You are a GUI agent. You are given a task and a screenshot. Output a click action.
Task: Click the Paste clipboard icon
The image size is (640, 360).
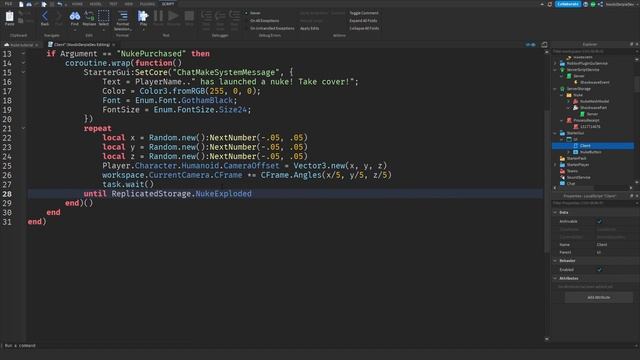click(9, 17)
